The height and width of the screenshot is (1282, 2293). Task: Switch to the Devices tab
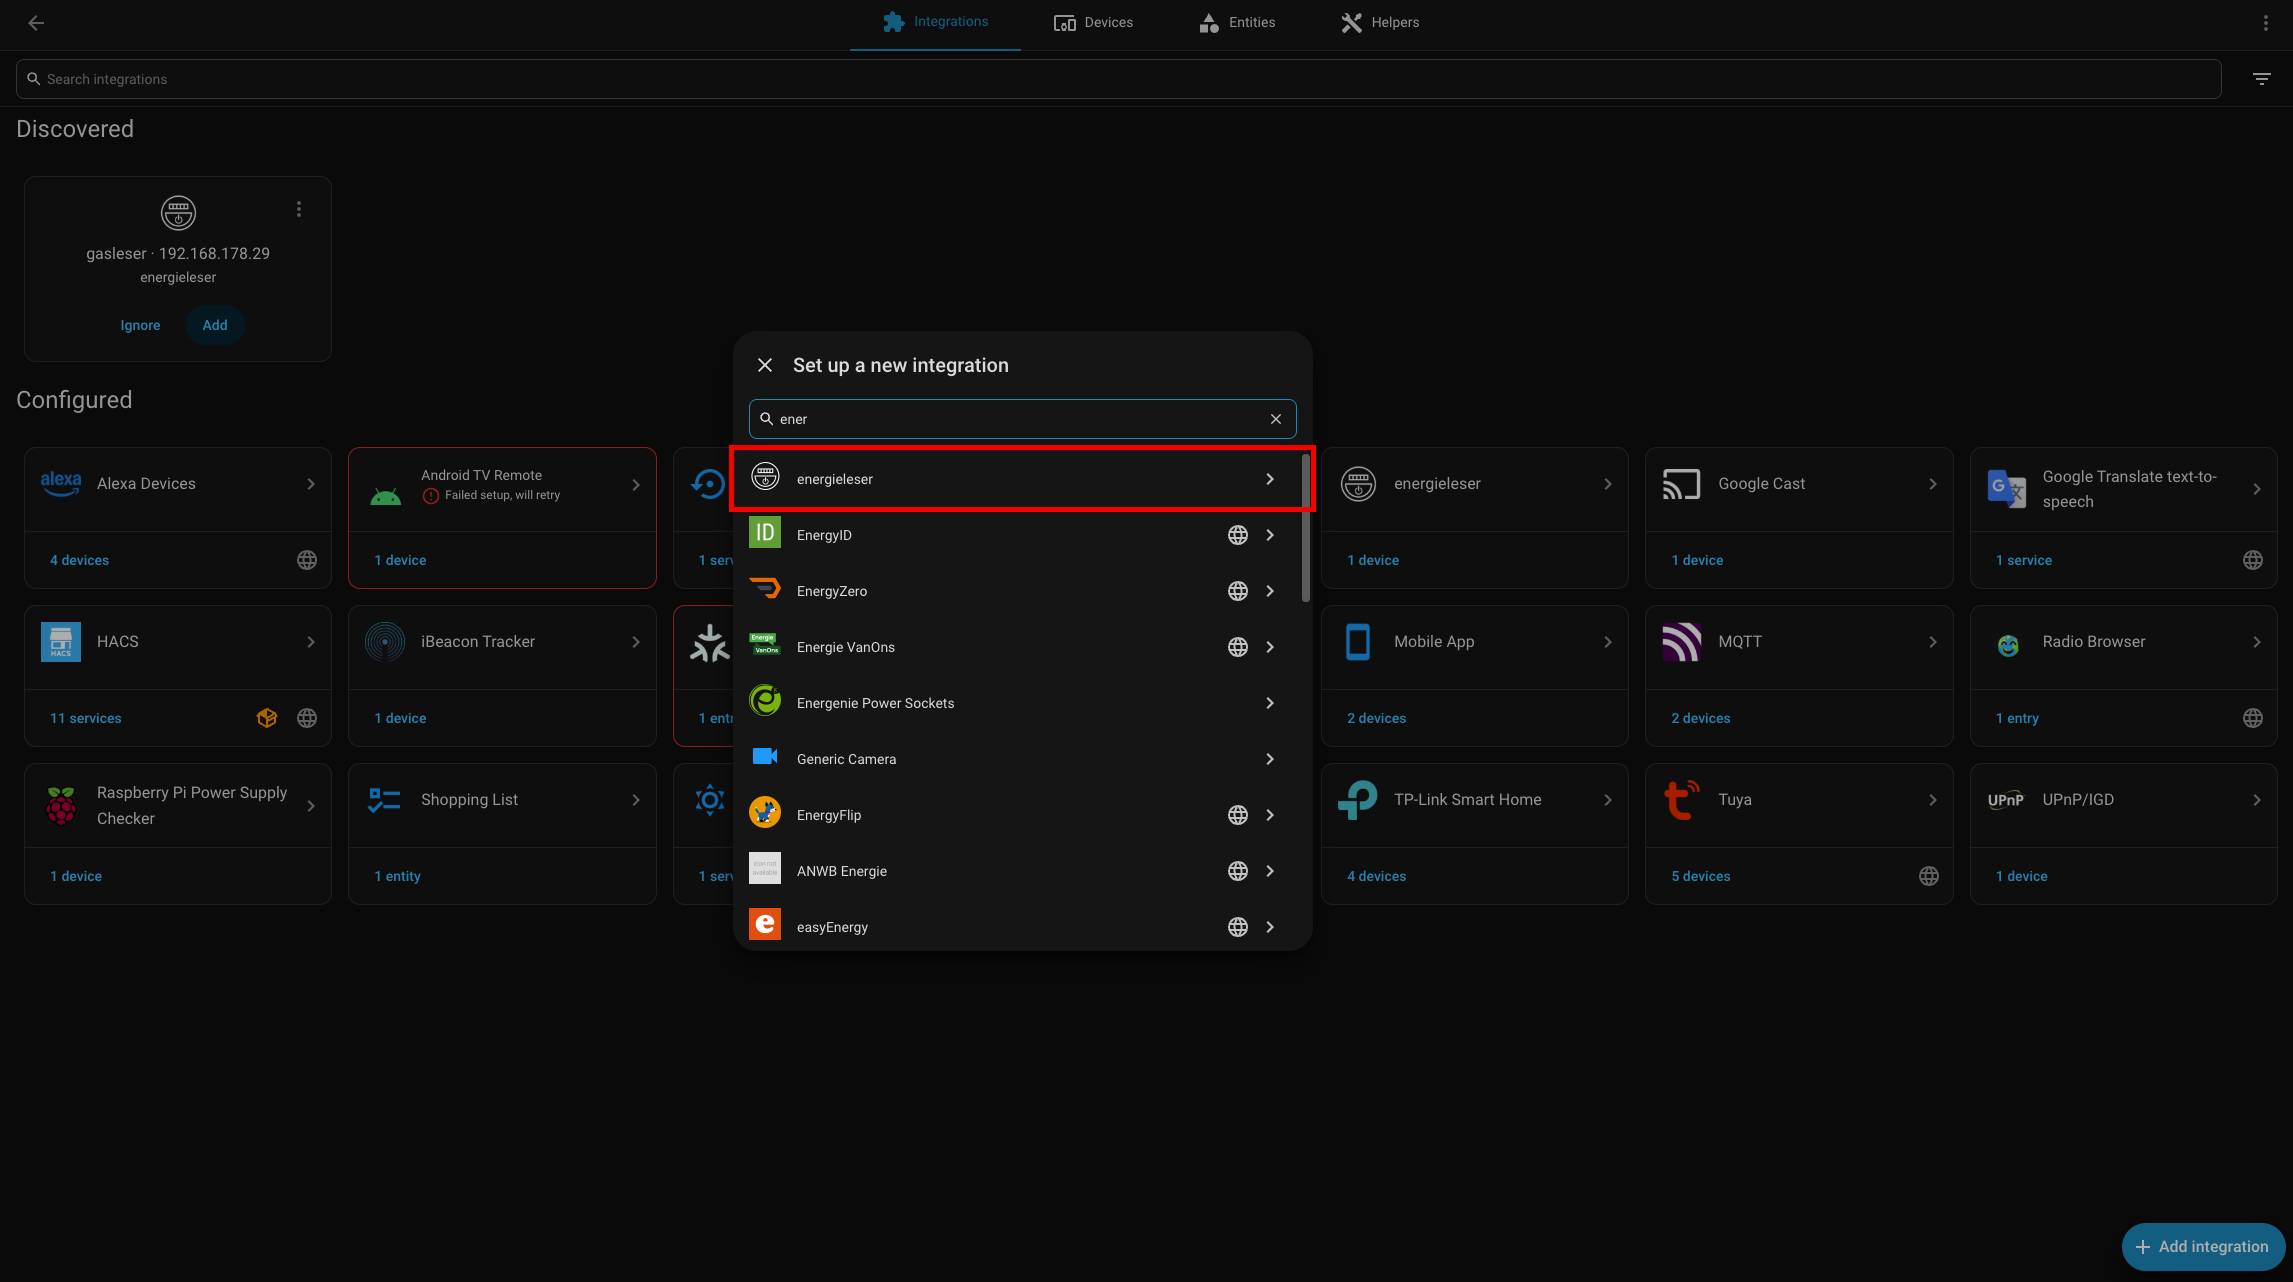1093,22
